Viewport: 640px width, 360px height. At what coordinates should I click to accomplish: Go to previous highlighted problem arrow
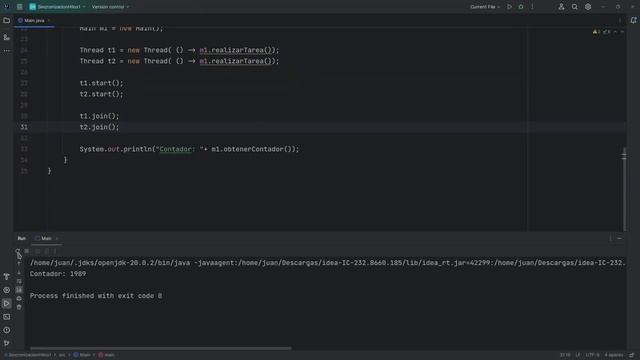pos(615,32)
